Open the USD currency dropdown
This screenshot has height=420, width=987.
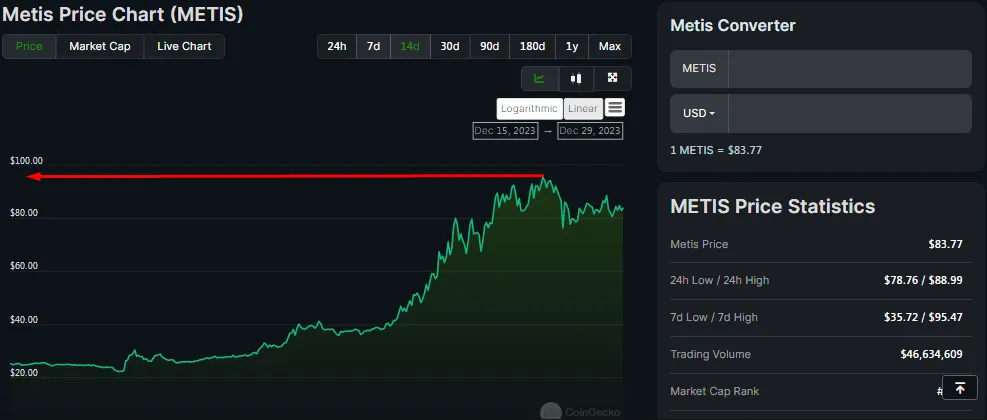pos(699,113)
